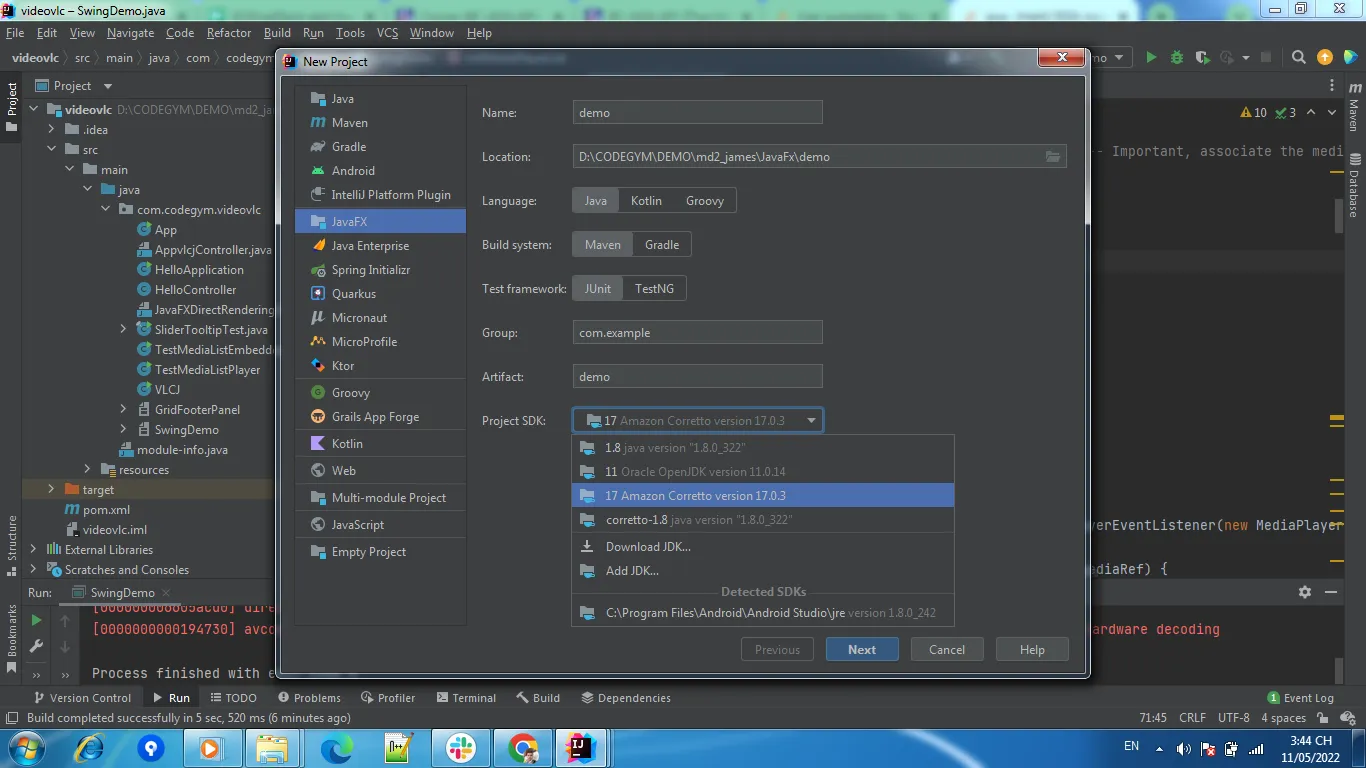Select Java Enterprise project type
Screen dimensions: 1366x768
coord(380,246)
